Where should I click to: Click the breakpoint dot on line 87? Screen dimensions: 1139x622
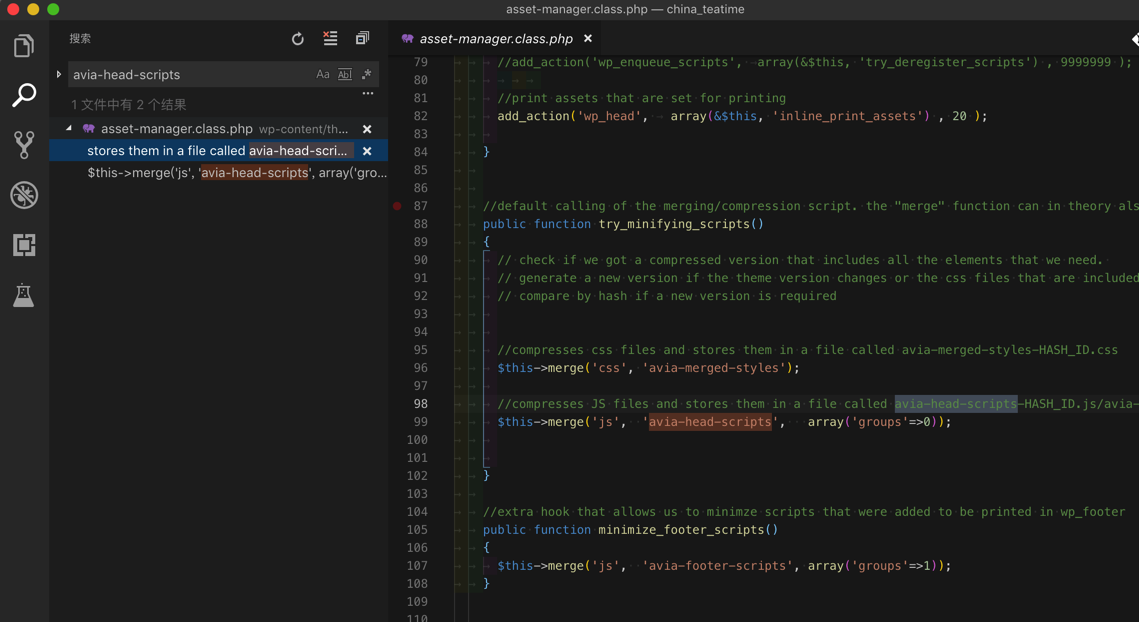[397, 206]
